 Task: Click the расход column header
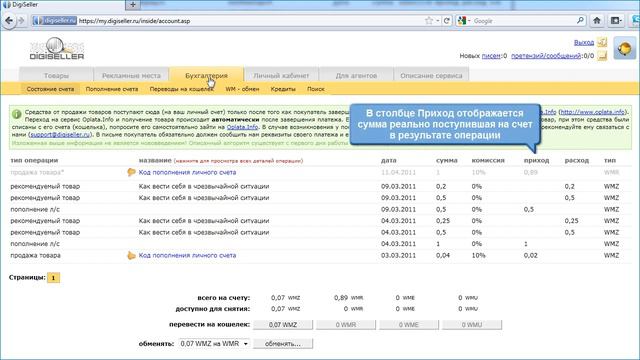click(x=577, y=160)
